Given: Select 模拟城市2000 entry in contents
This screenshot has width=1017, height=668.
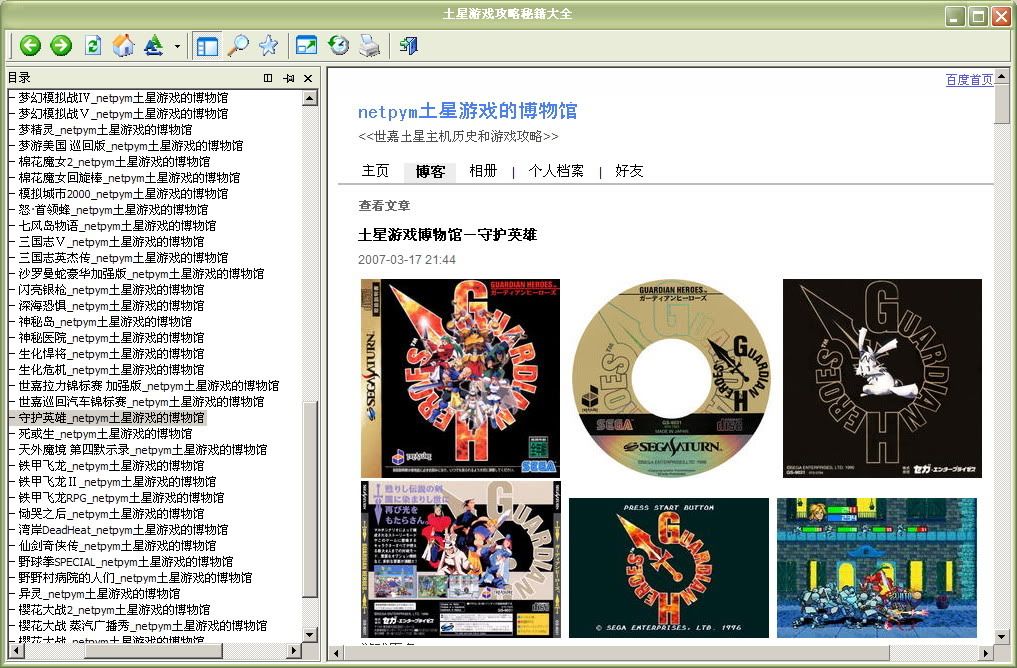Looking at the screenshot, I should tap(123, 194).
